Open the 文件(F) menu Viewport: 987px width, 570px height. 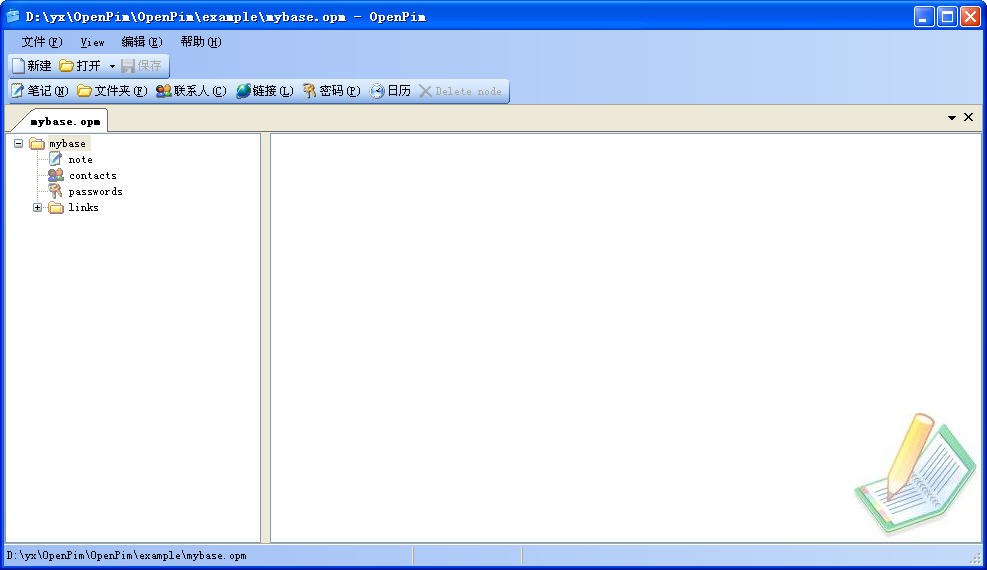pyautogui.click(x=42, y=42)
